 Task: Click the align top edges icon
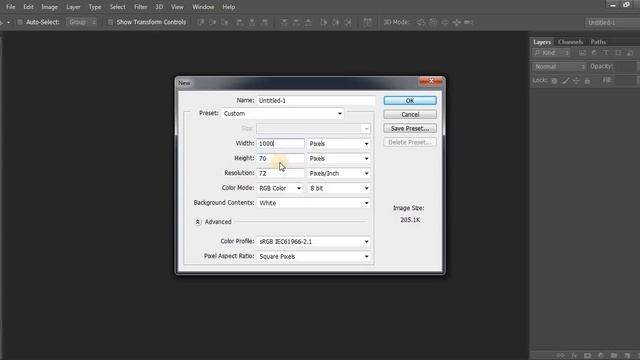(x=201, y=22)
